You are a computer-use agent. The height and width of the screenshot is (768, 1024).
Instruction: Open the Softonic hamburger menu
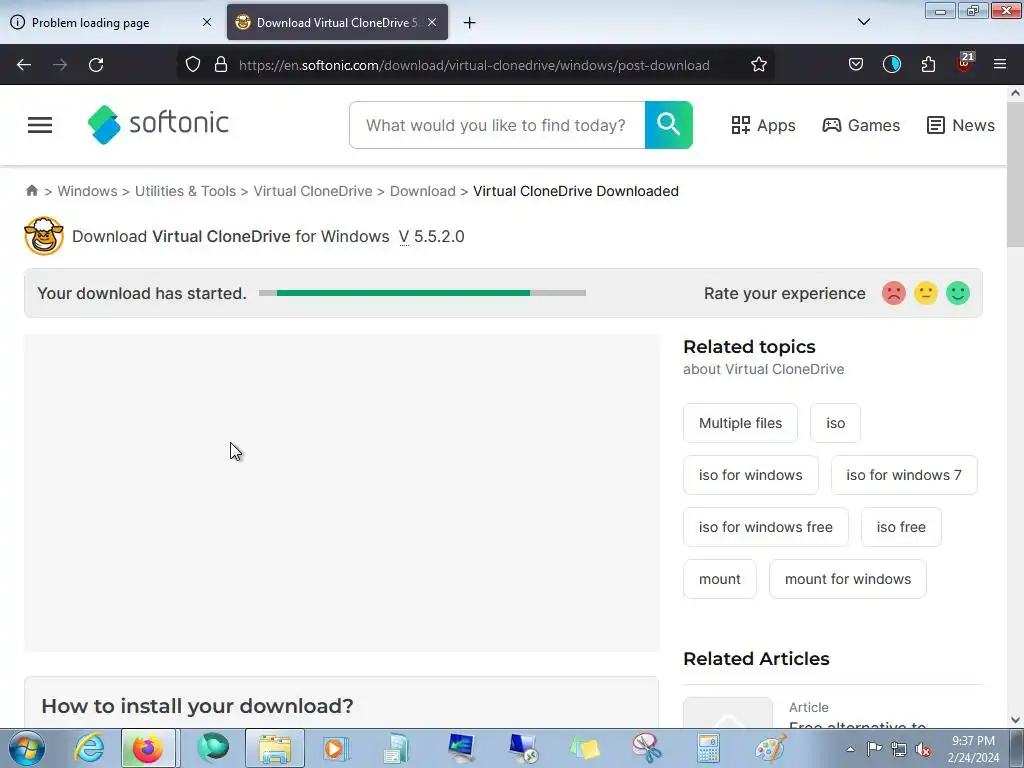40,125
